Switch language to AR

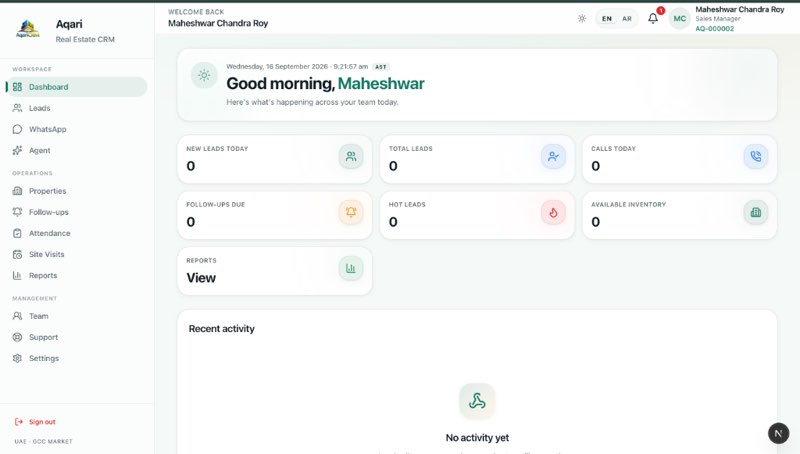point(627,18)
